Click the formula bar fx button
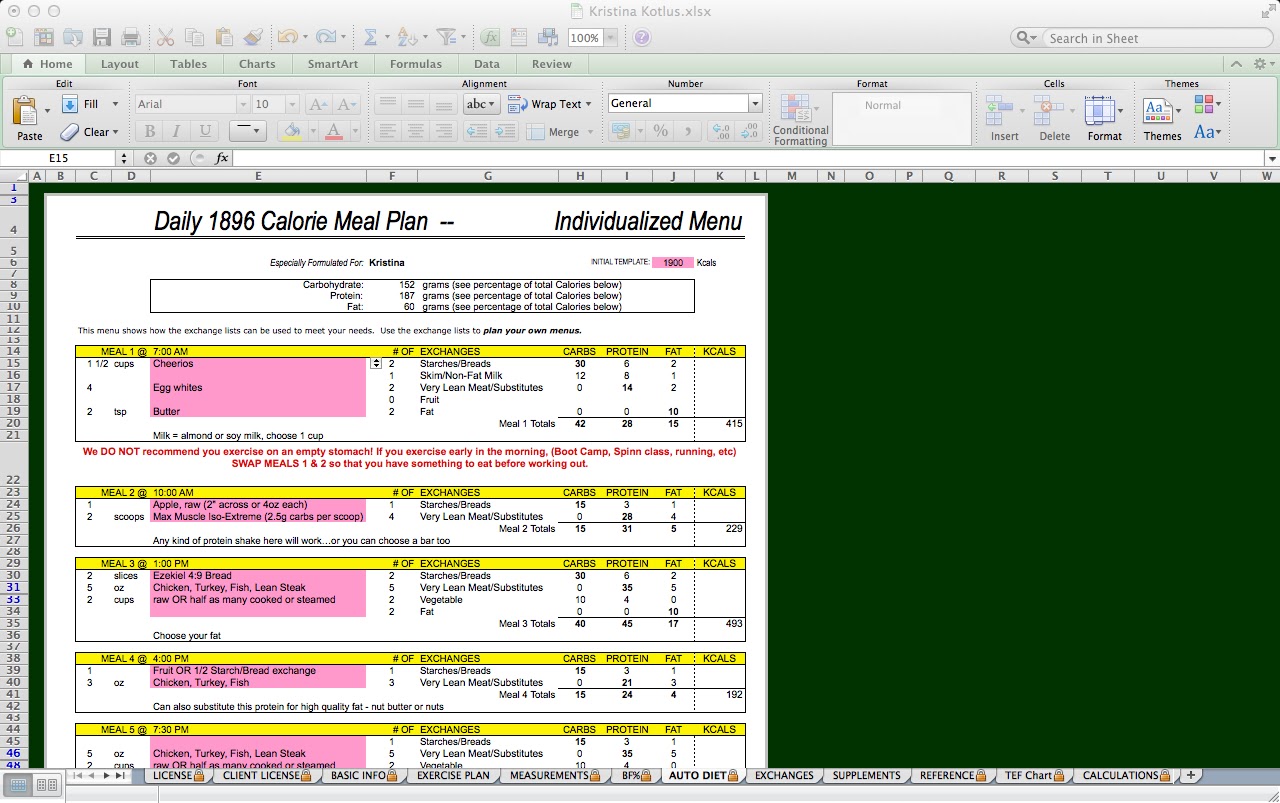Image resolution: width=1280 pixels, height=803 pixels. [x=221, y=158]
